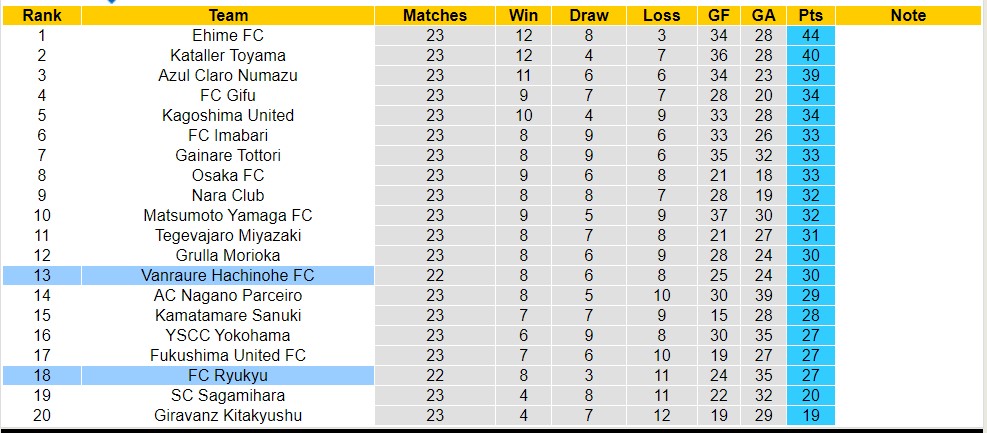Select the Win column header
The image size is (987, 433).
pos(523,15)
